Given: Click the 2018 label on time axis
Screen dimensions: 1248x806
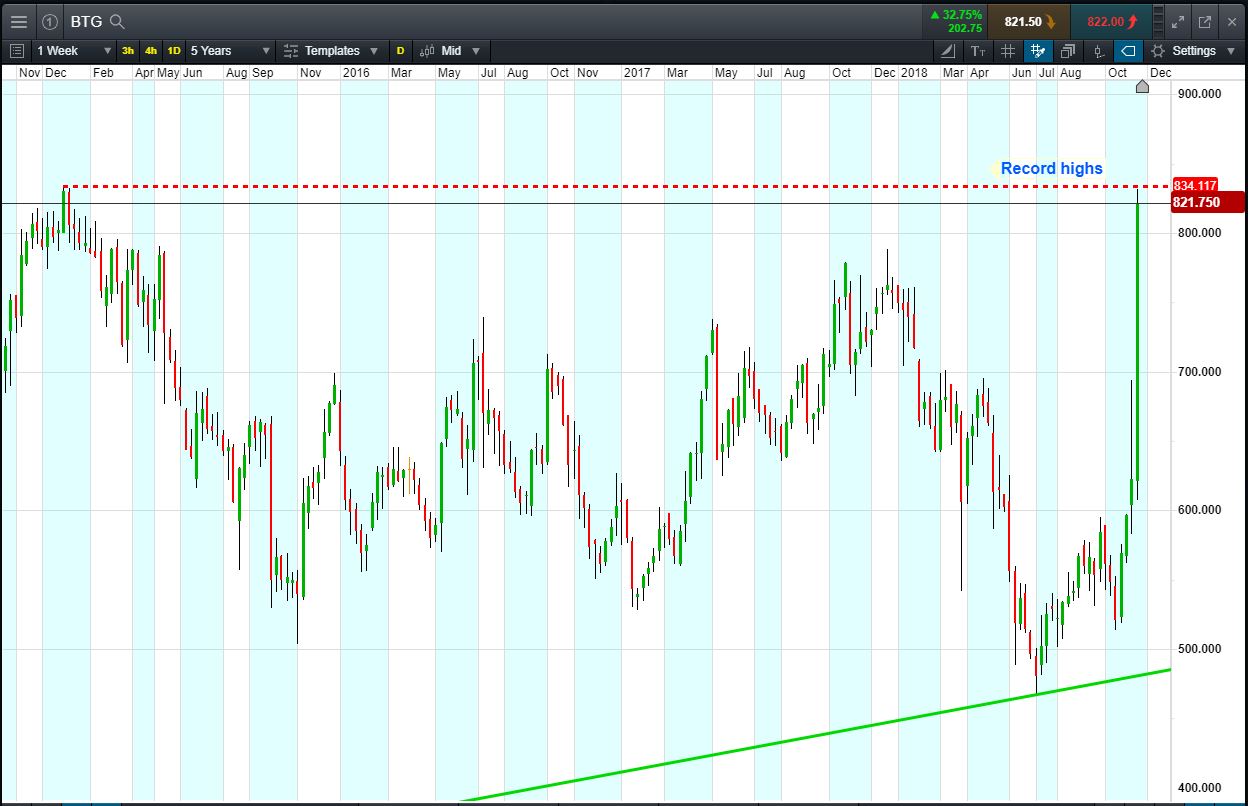Looking at the screenshot, I should 914,73.
